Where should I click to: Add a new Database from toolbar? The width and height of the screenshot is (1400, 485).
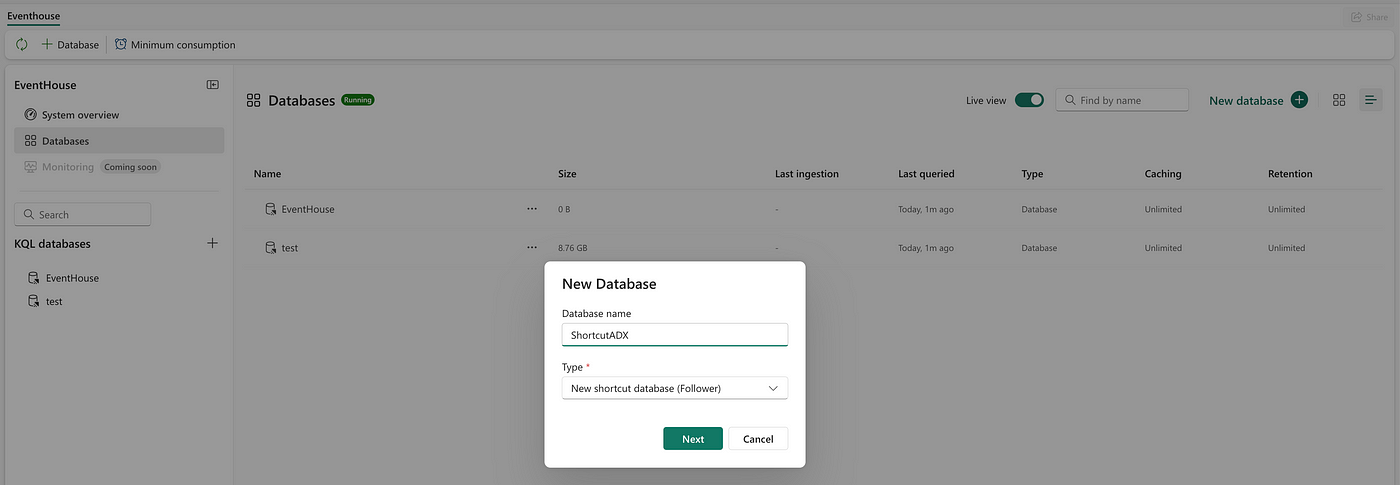[70, 45]
